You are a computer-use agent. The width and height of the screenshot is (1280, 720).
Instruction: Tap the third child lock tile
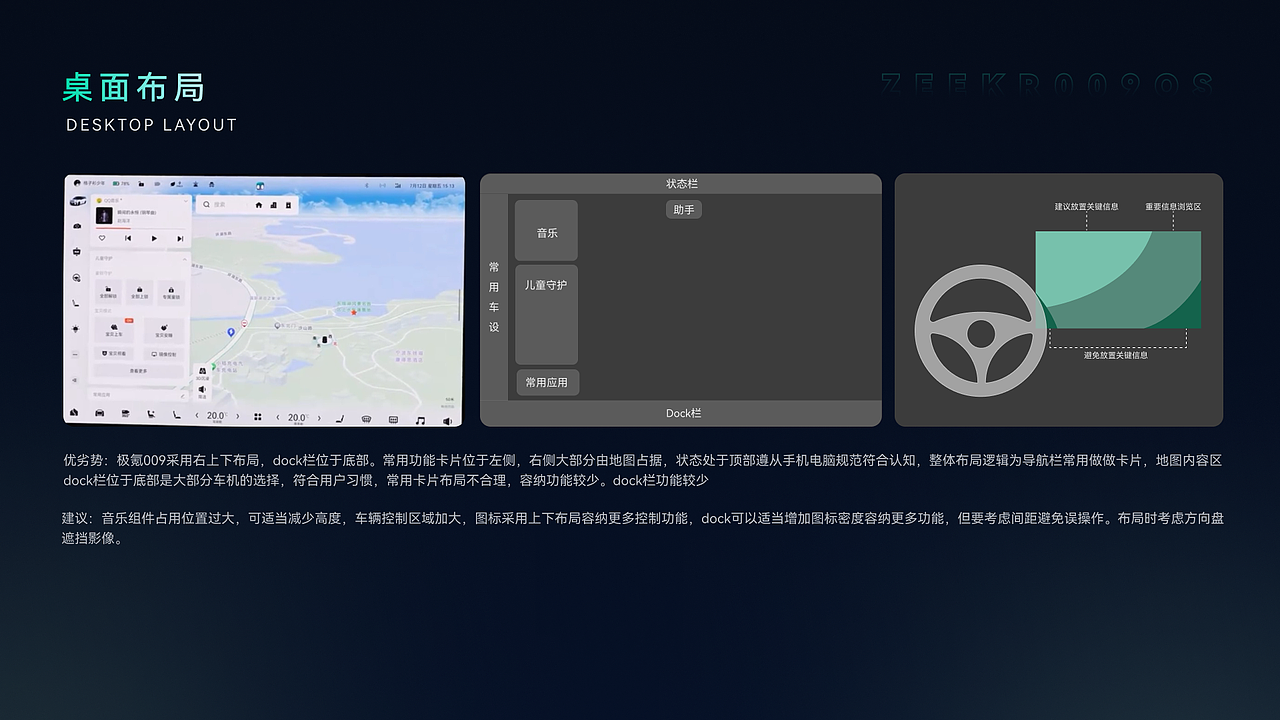tap(171, 292)
